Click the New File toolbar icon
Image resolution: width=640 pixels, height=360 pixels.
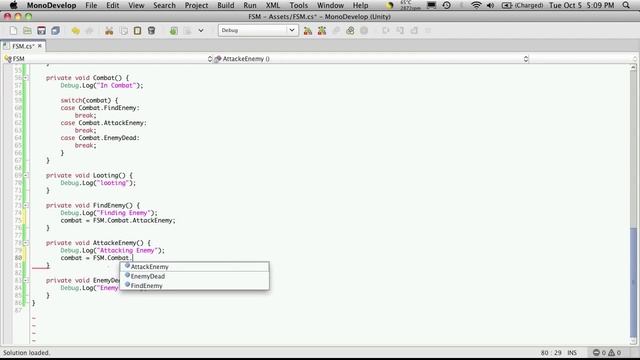(x=13, y=31)
